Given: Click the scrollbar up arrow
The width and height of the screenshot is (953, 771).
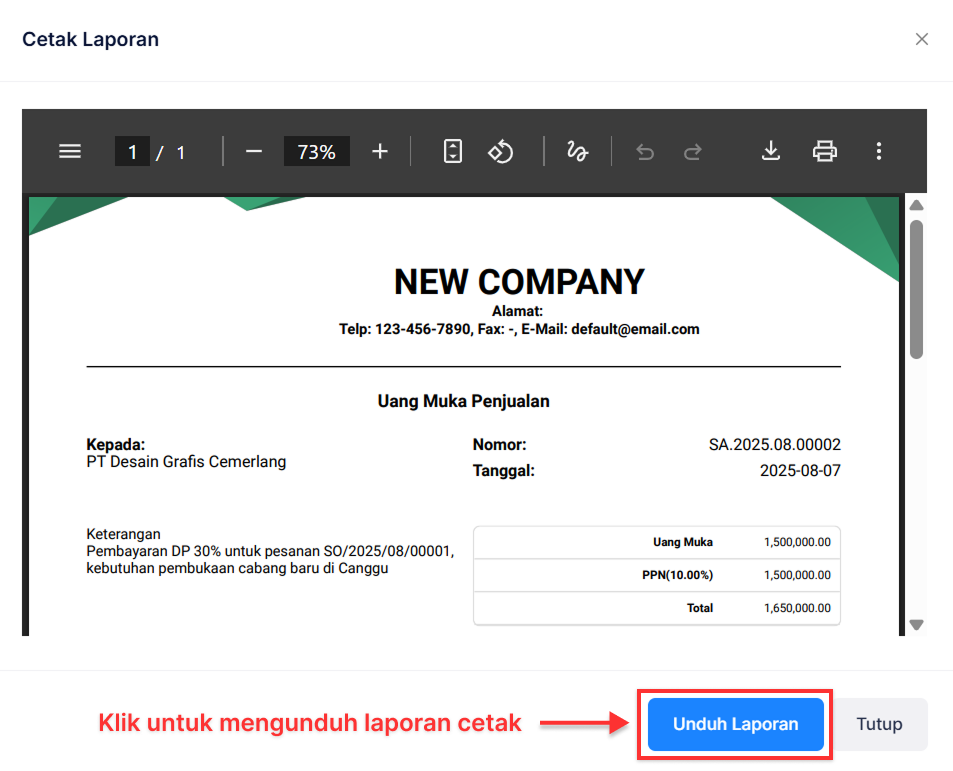Looking at the screenshot, I should click(x=917, y=204).
